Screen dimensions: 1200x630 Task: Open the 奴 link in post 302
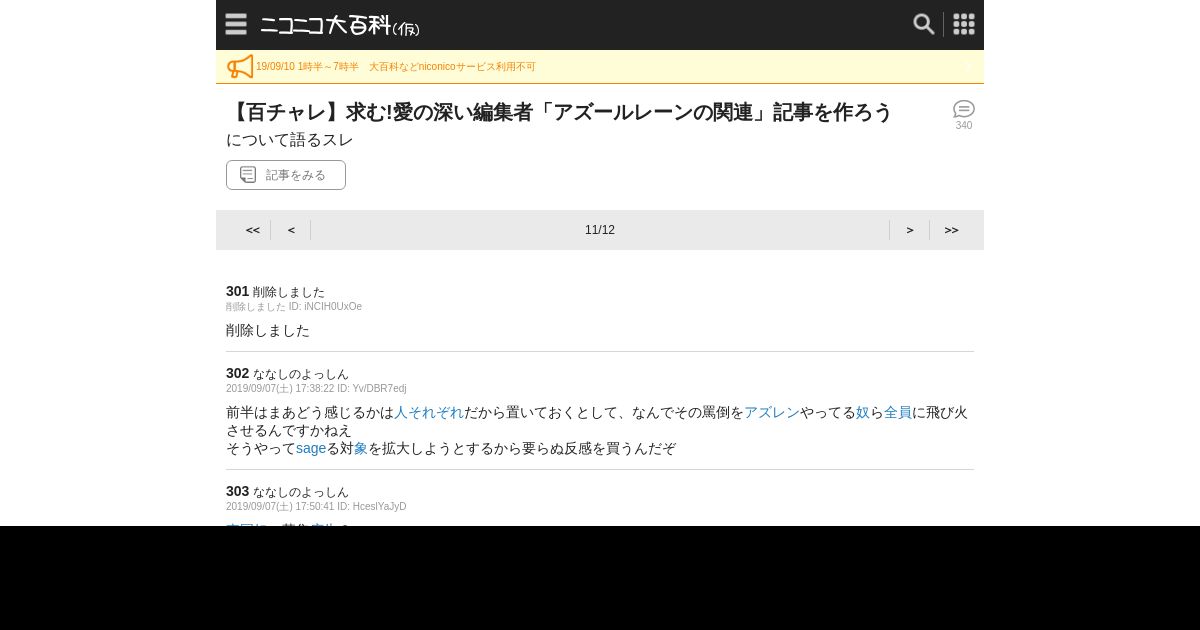pyautogui.click(x=863, y=412)
